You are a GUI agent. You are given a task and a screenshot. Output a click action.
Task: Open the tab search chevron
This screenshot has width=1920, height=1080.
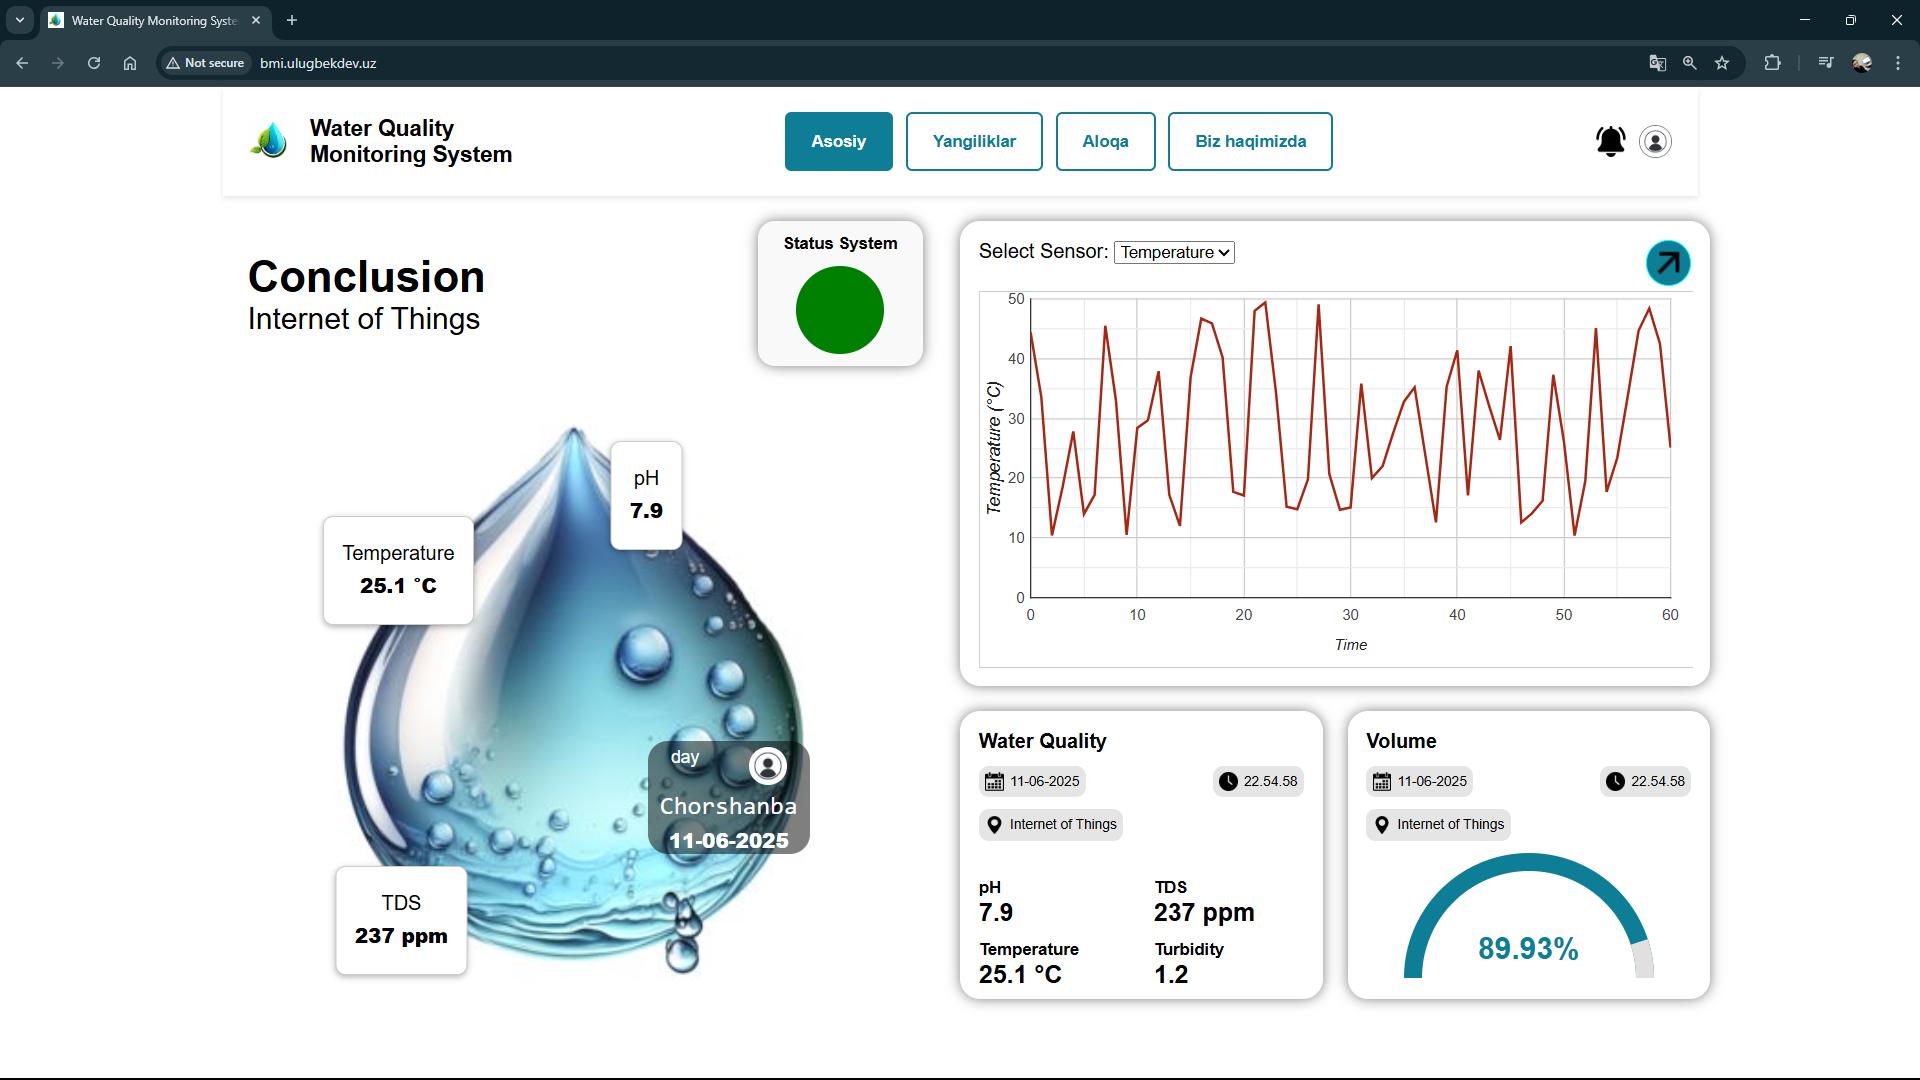[x=19, y=20]
